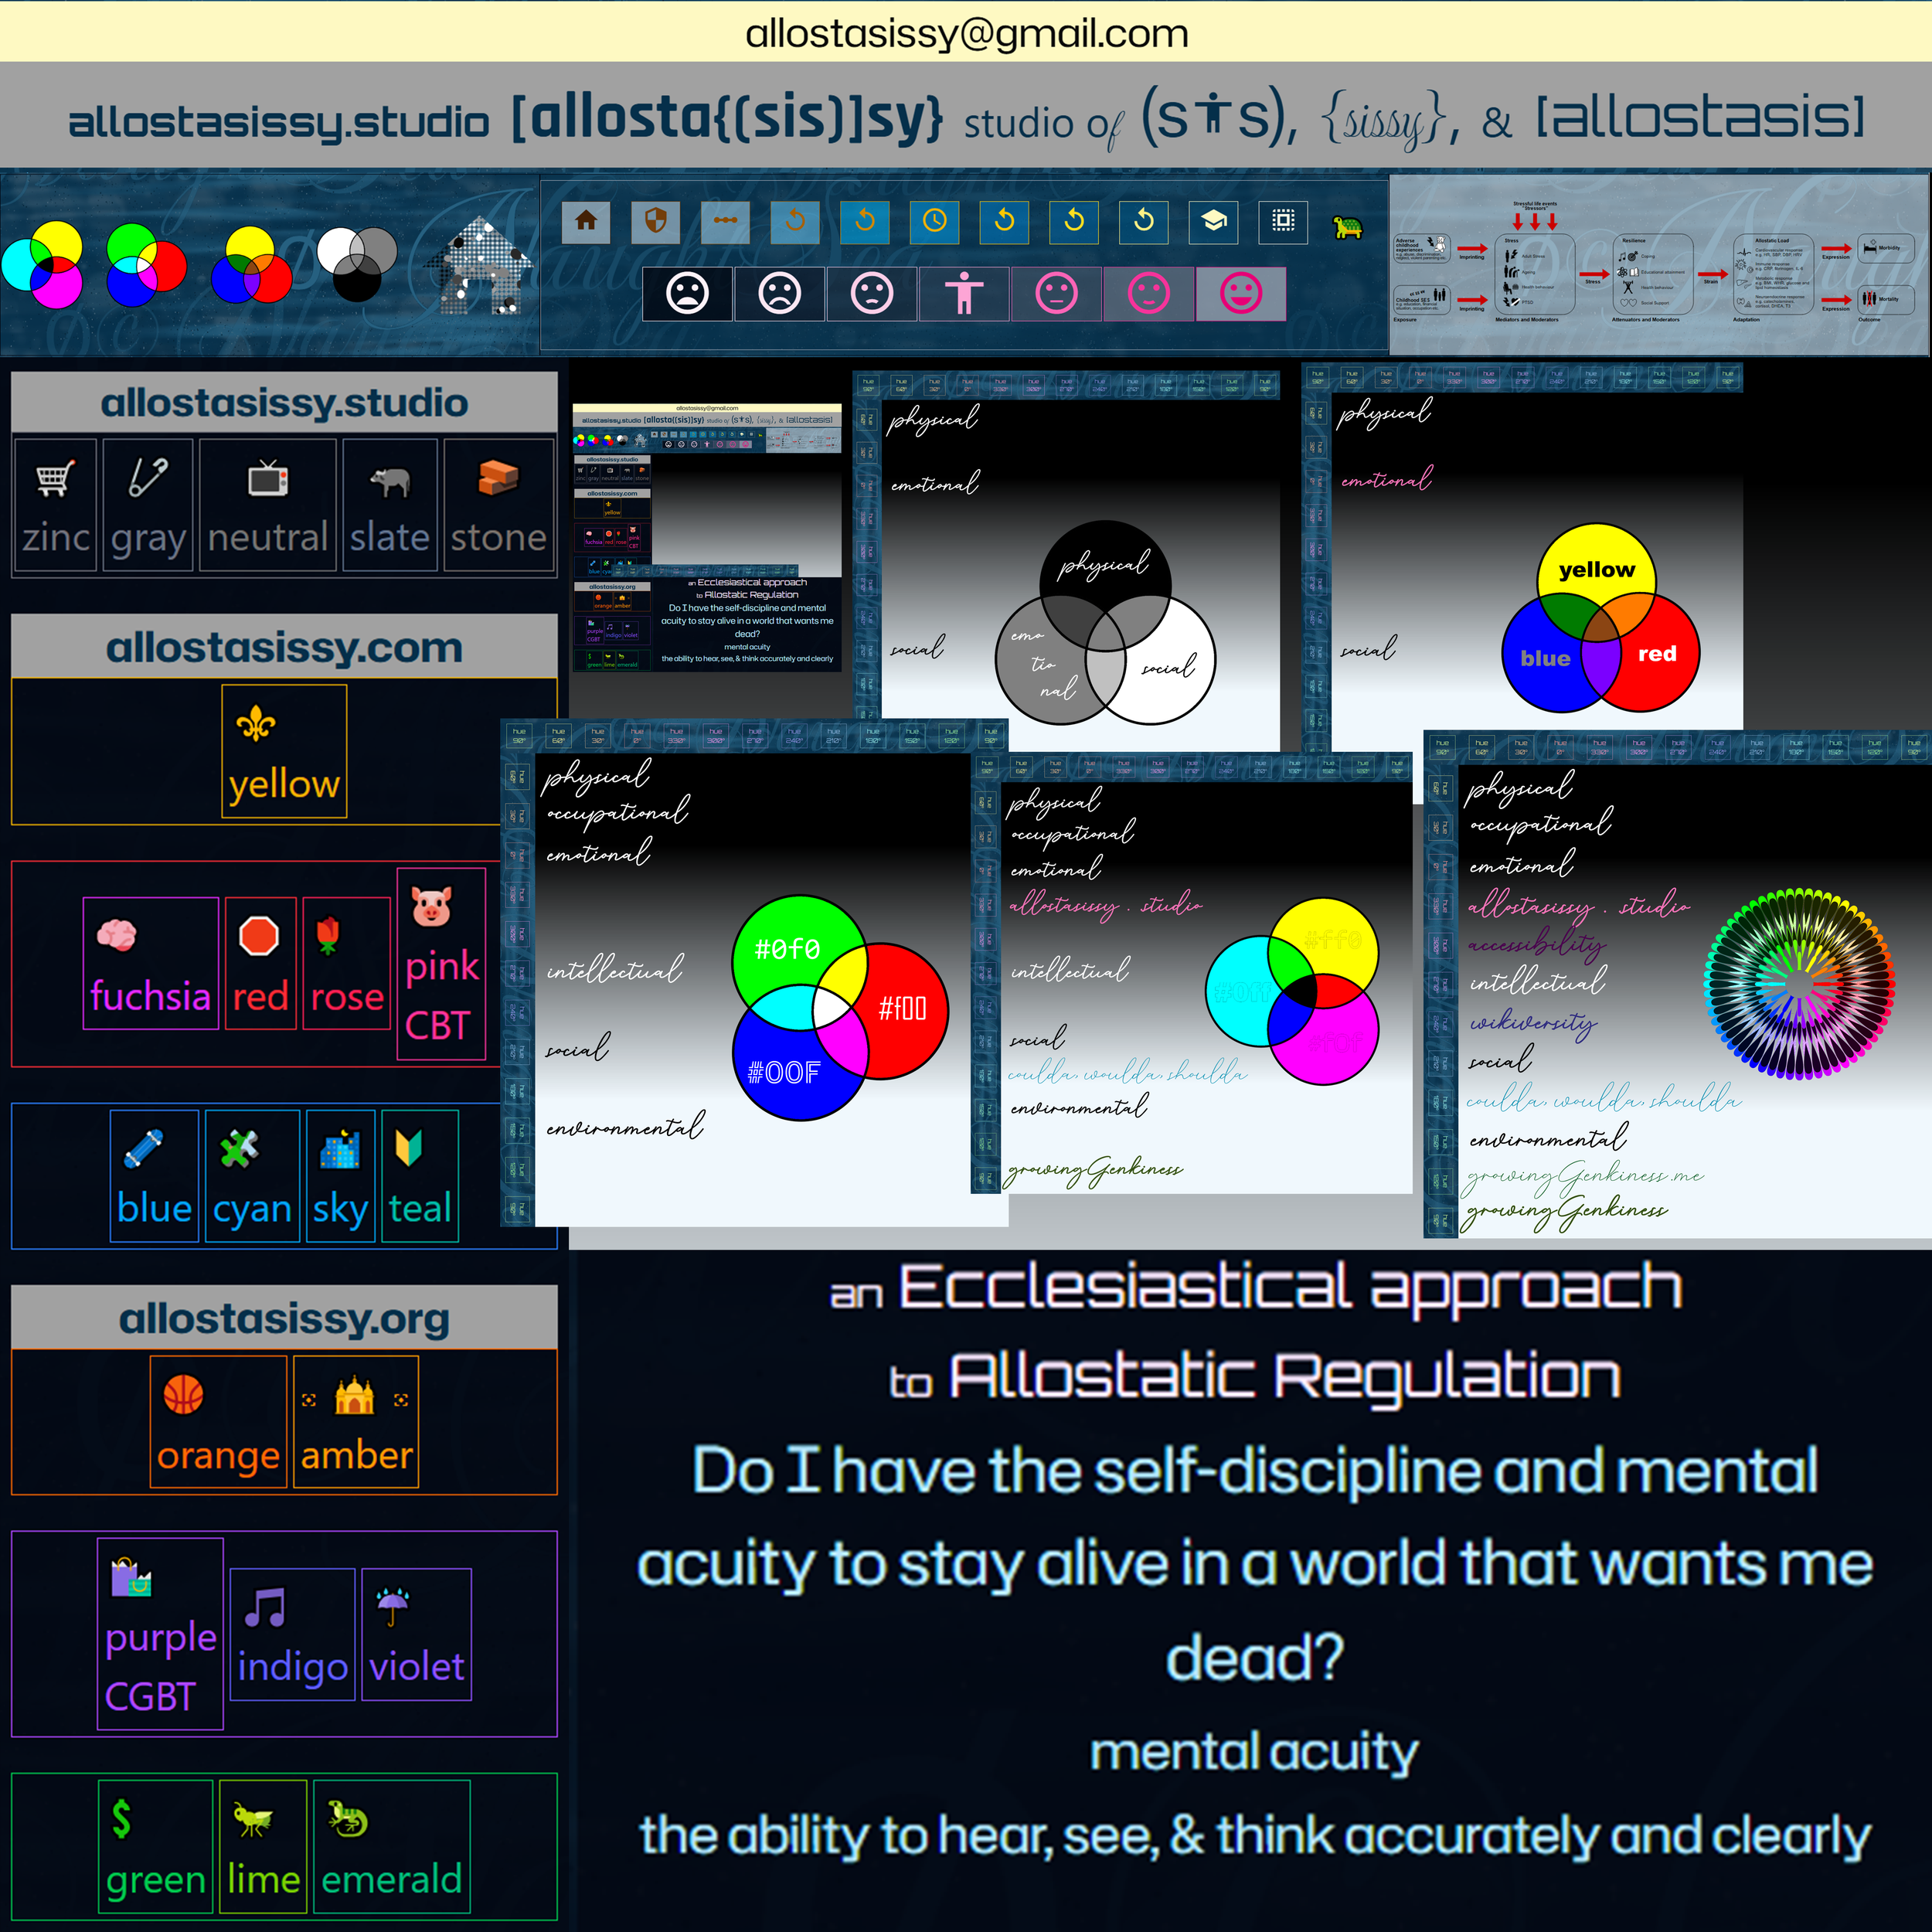Click the pink accessibility person icon

[964, 294]
